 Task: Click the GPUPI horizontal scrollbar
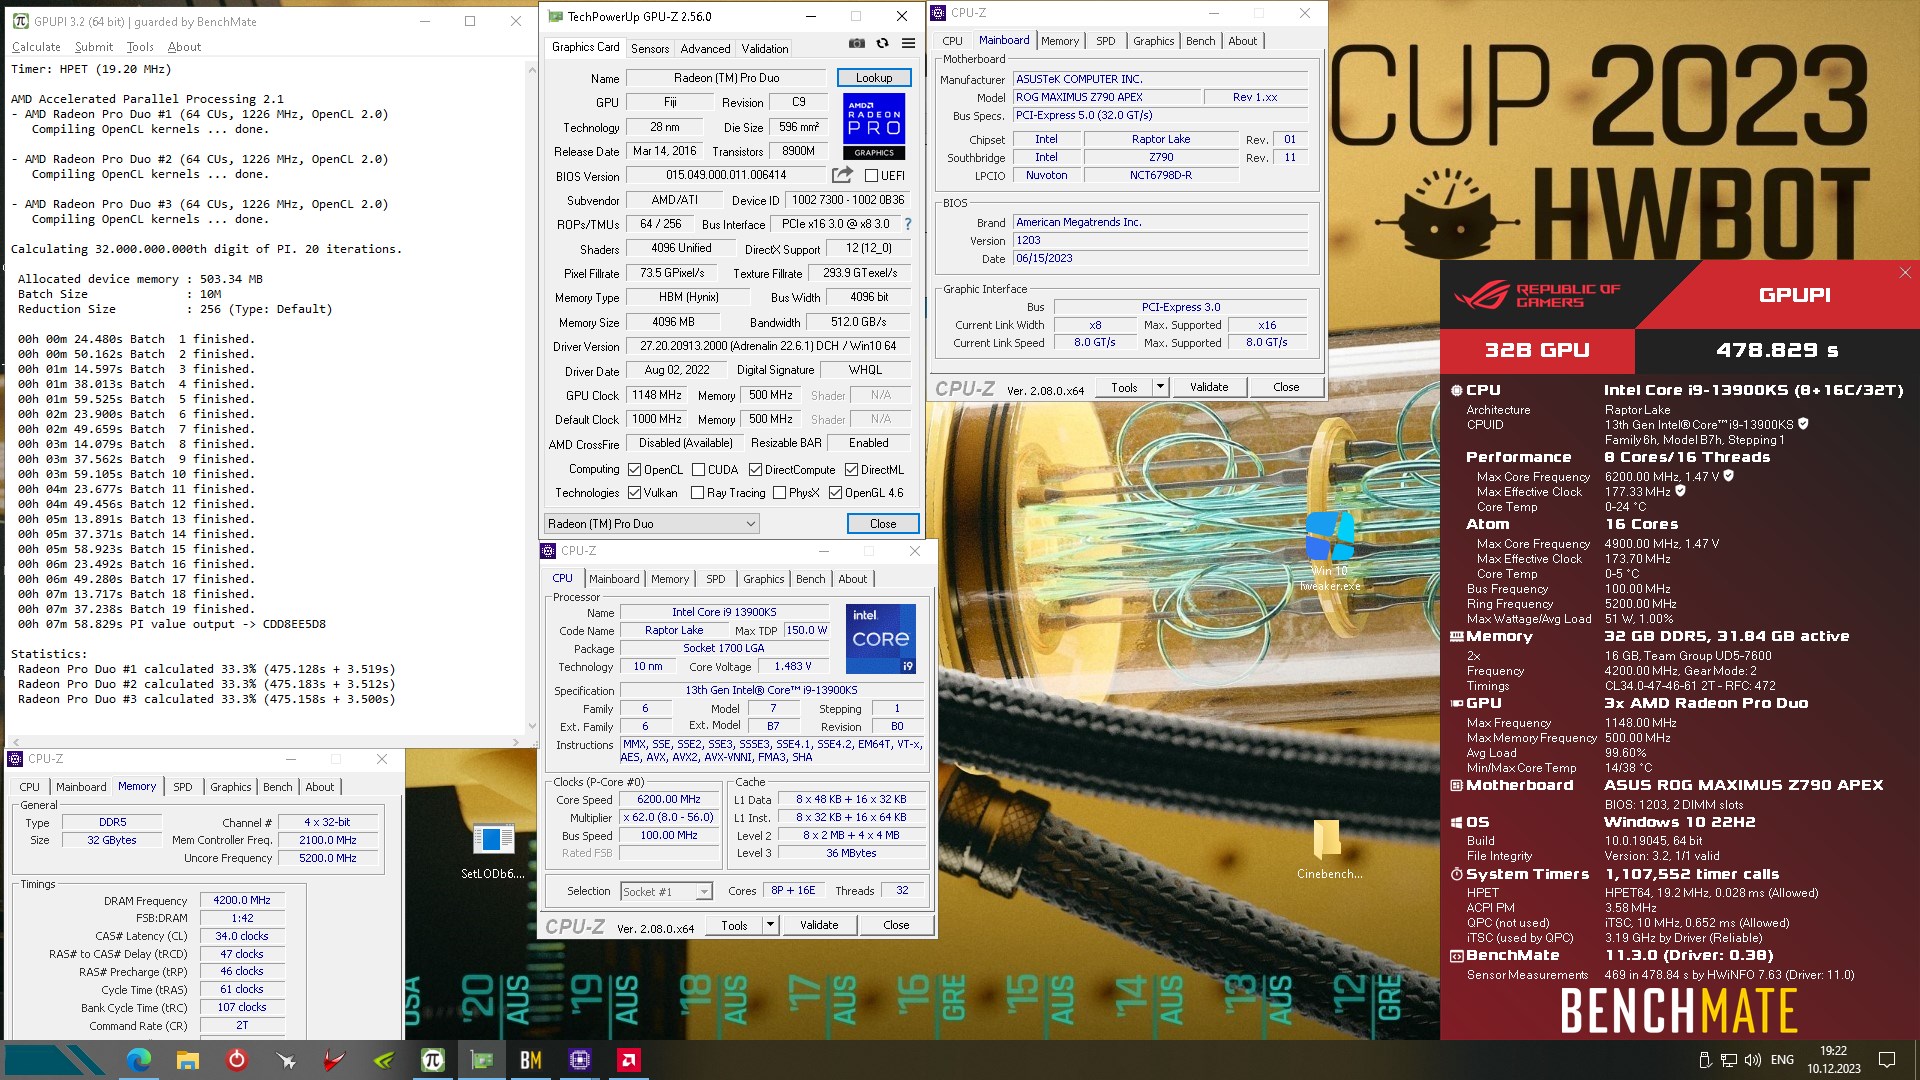pyautogui.click(x=265, y=742)
